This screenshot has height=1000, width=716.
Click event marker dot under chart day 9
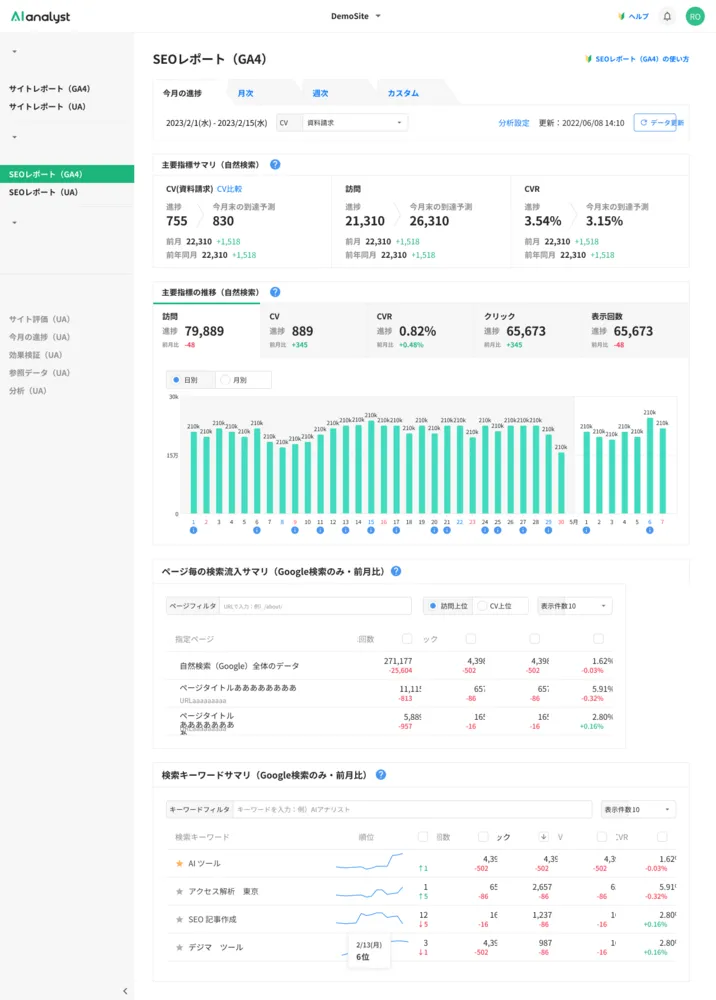(295, 531)
